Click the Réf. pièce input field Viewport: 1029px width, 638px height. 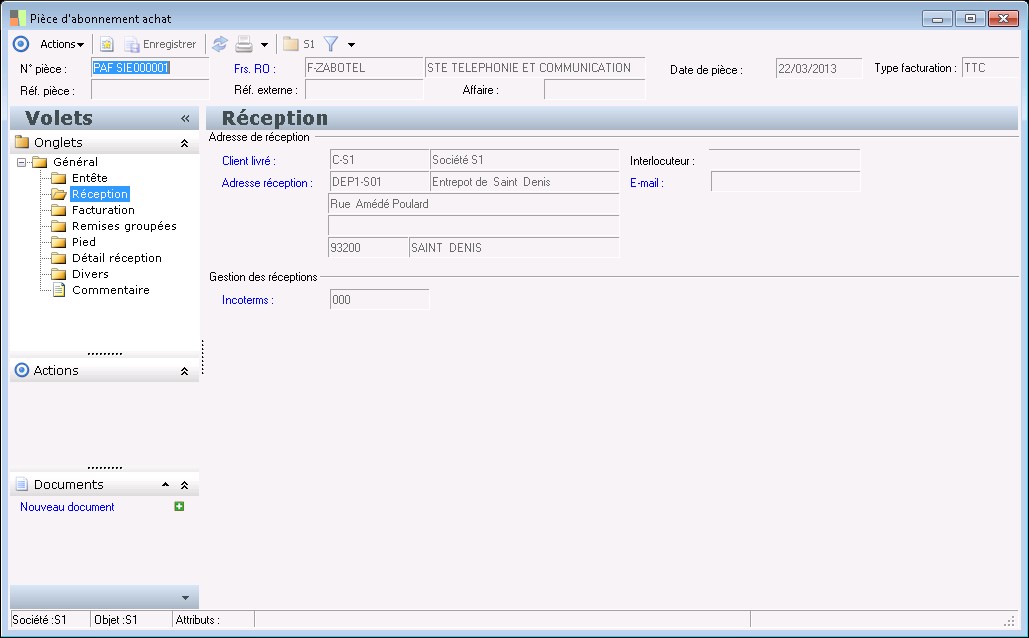pos(150,90)
